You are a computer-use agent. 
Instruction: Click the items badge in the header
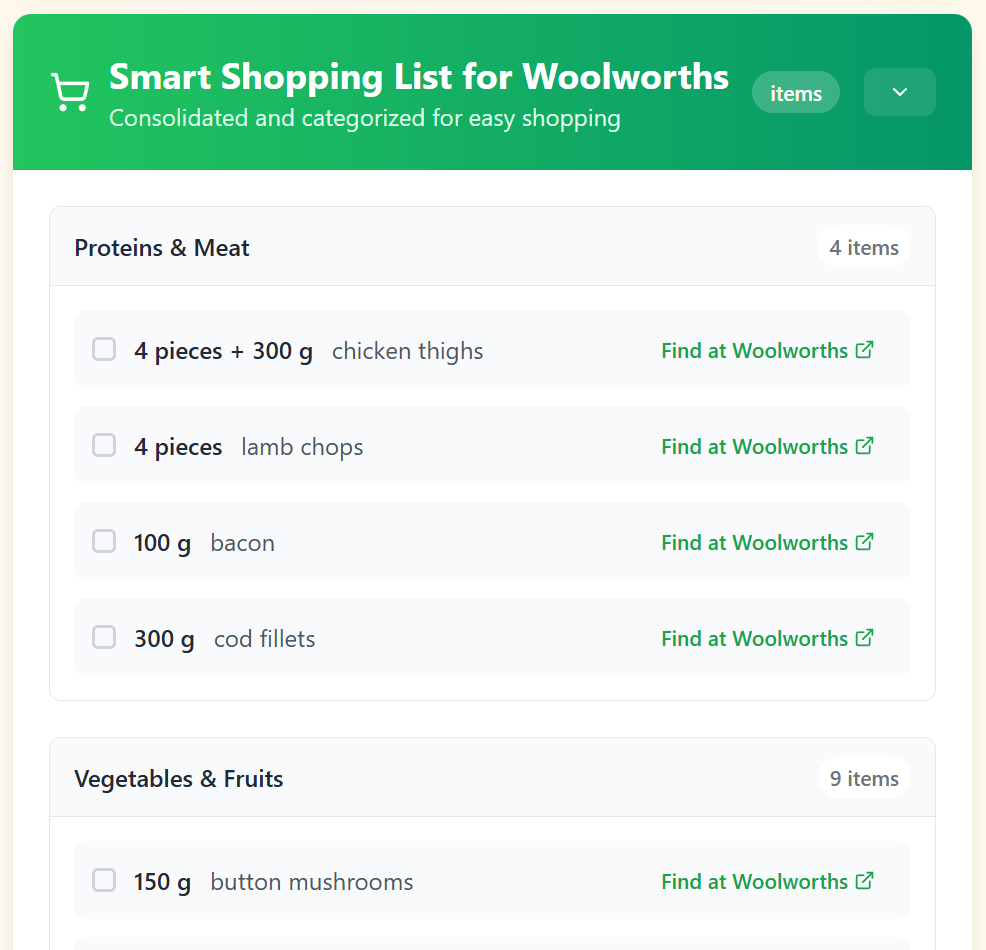pos(795,92)
